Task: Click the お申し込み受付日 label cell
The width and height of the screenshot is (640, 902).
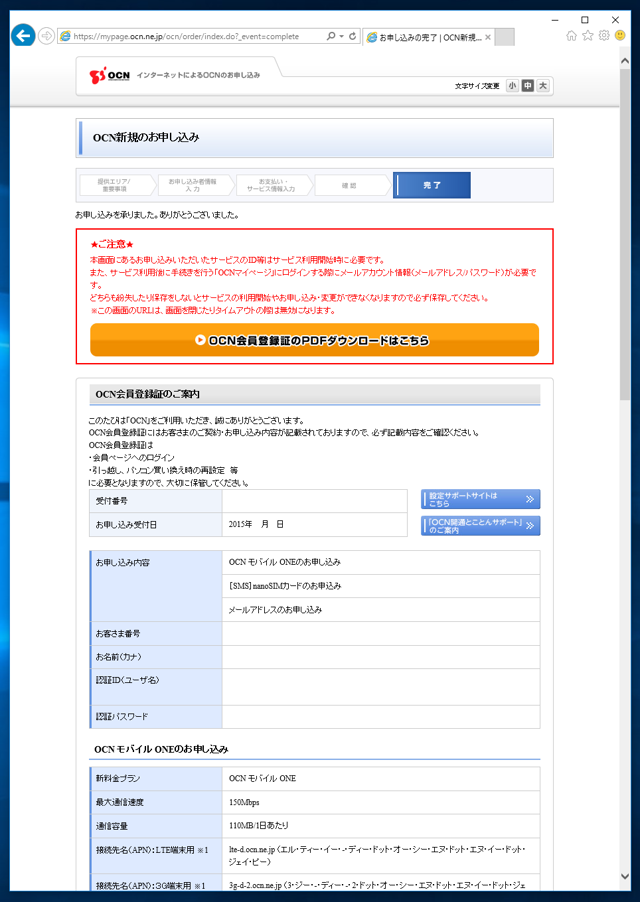Action: pos(156,525)
